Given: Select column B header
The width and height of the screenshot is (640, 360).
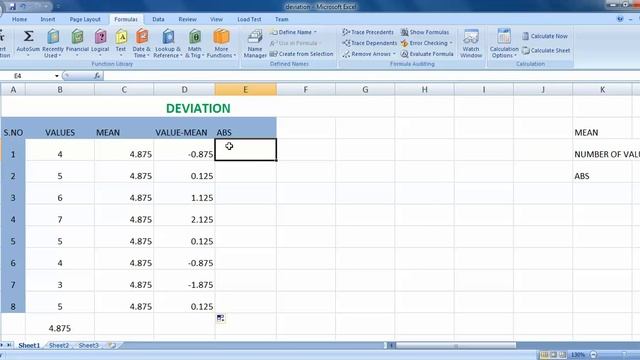Looking at the screenshot, I should pos(60,89).
